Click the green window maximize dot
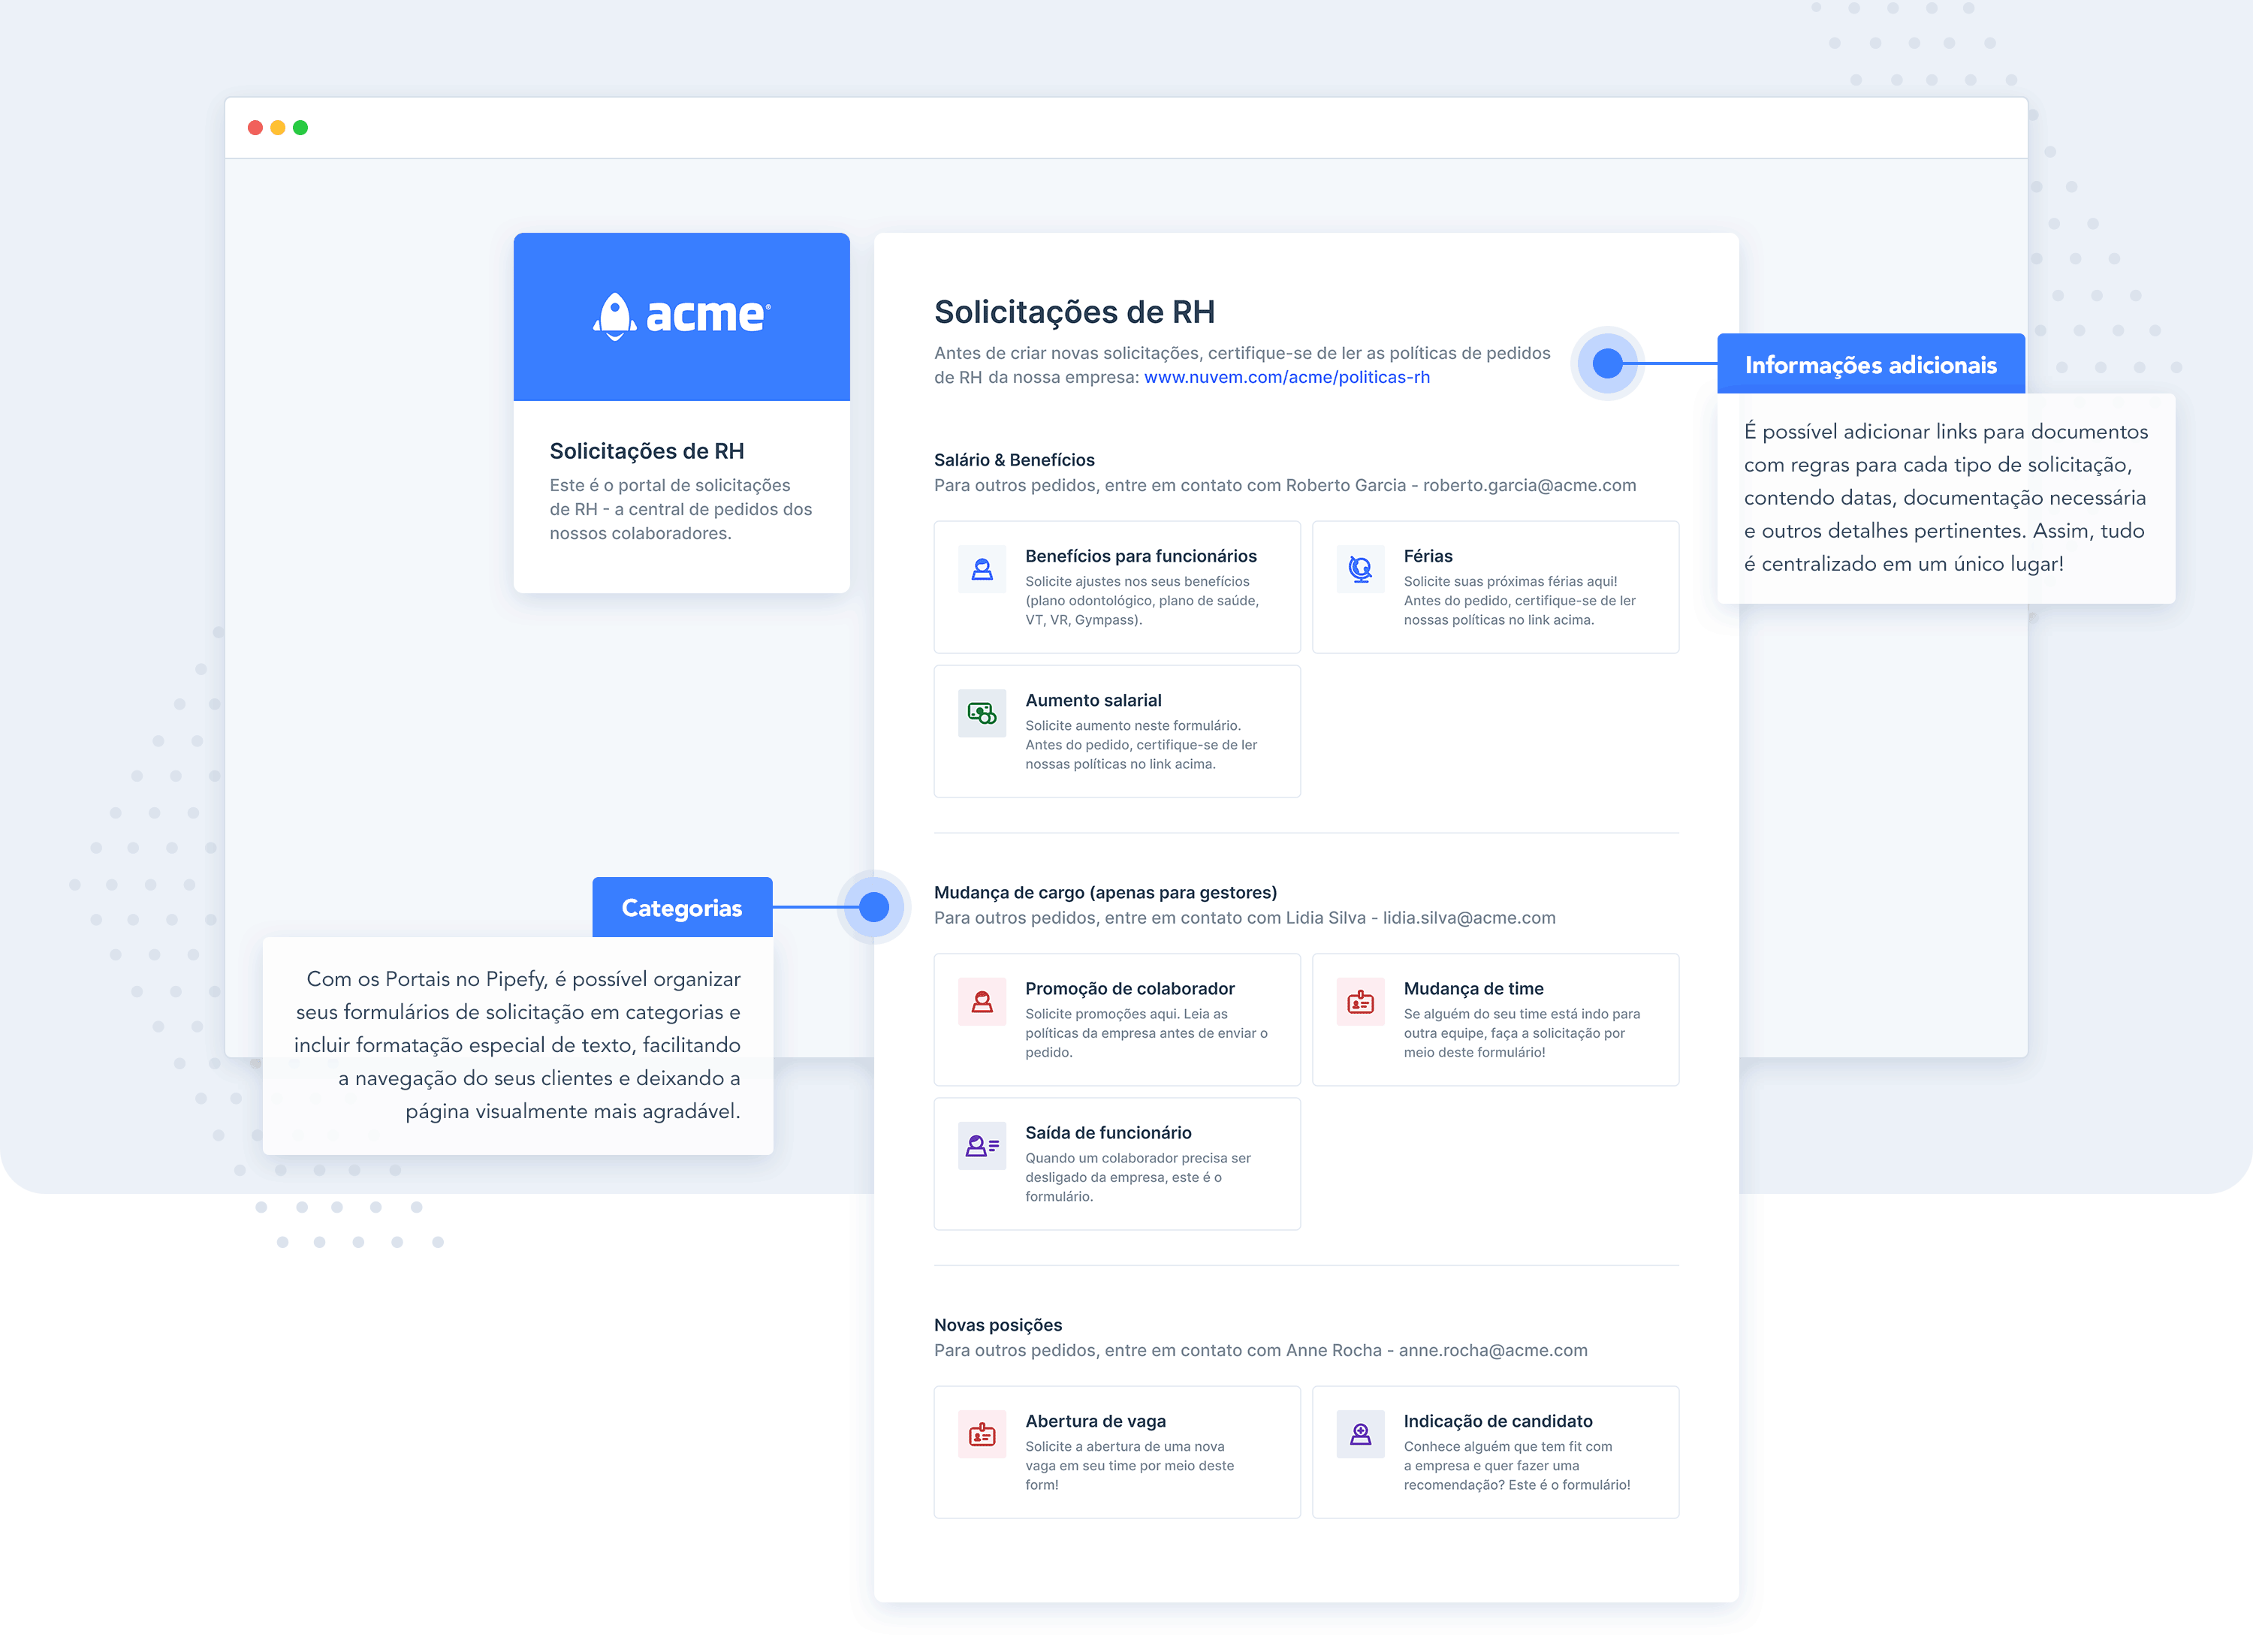Viewport: 2253px width, 1652px height. (x=300, y=127)
